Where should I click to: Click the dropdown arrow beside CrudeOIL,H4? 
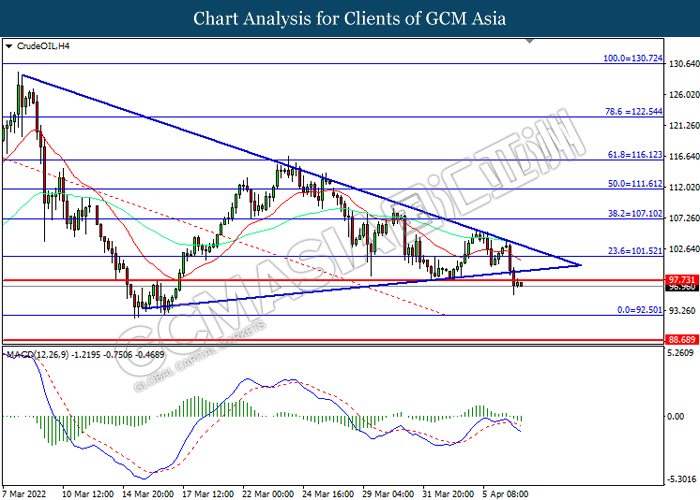9,46
